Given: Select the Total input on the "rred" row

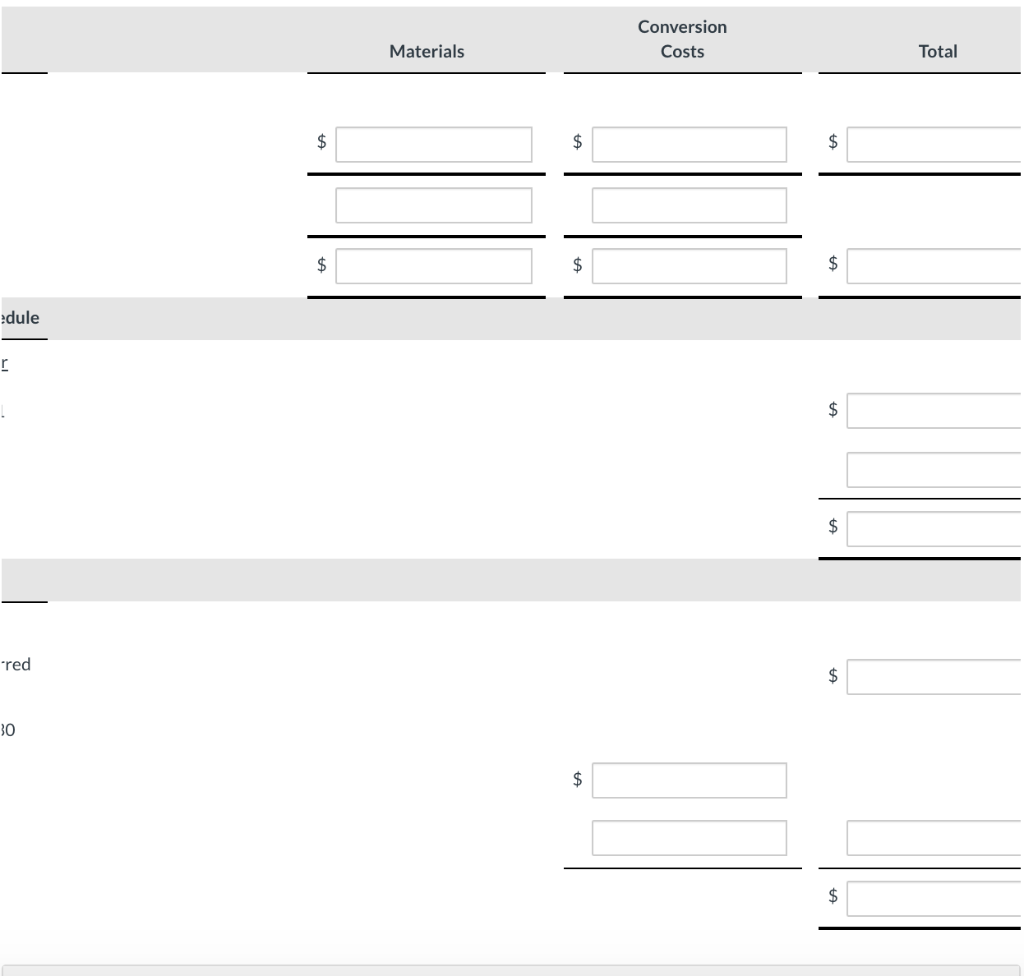Looking at the screenshot, I should 935,676.
